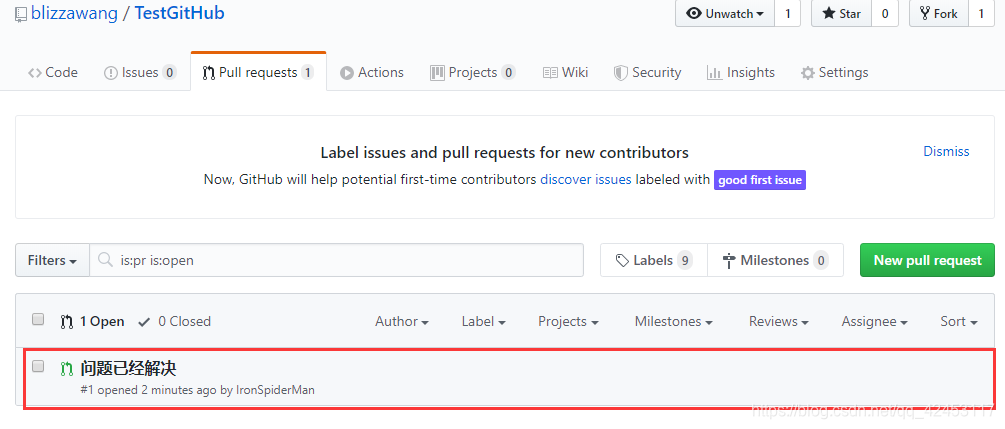The image size is (1005, 429).
Task: Click the pull request search field
Action: (345, 260)
